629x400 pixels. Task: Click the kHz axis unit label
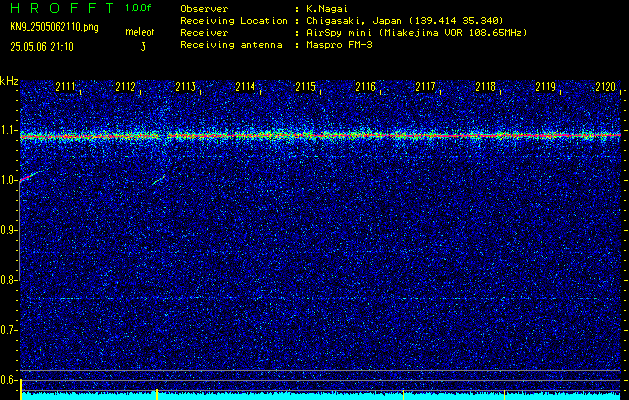tap(9, 81)
